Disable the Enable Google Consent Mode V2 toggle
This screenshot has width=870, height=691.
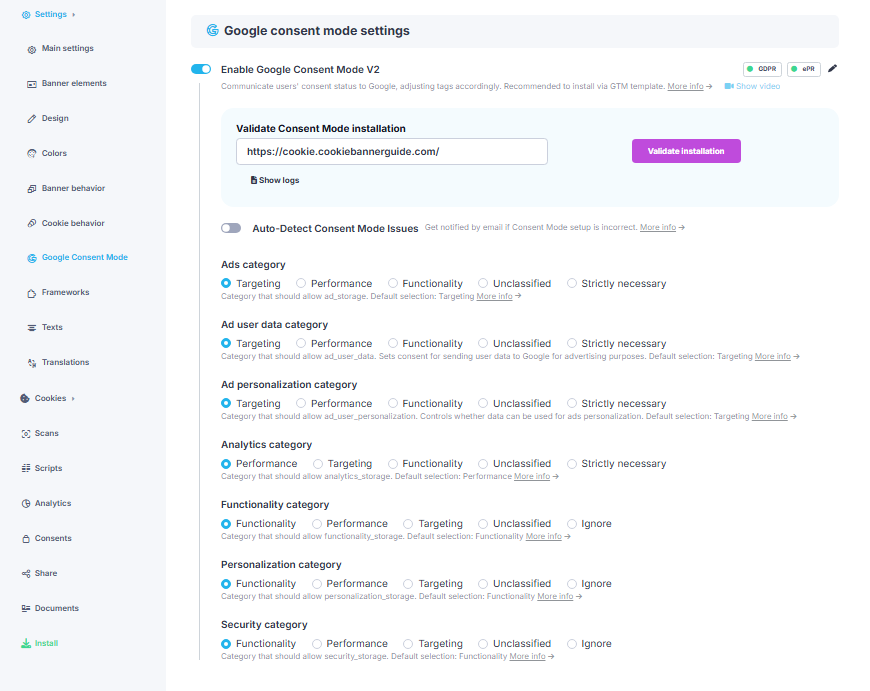(x=201, y=69)
